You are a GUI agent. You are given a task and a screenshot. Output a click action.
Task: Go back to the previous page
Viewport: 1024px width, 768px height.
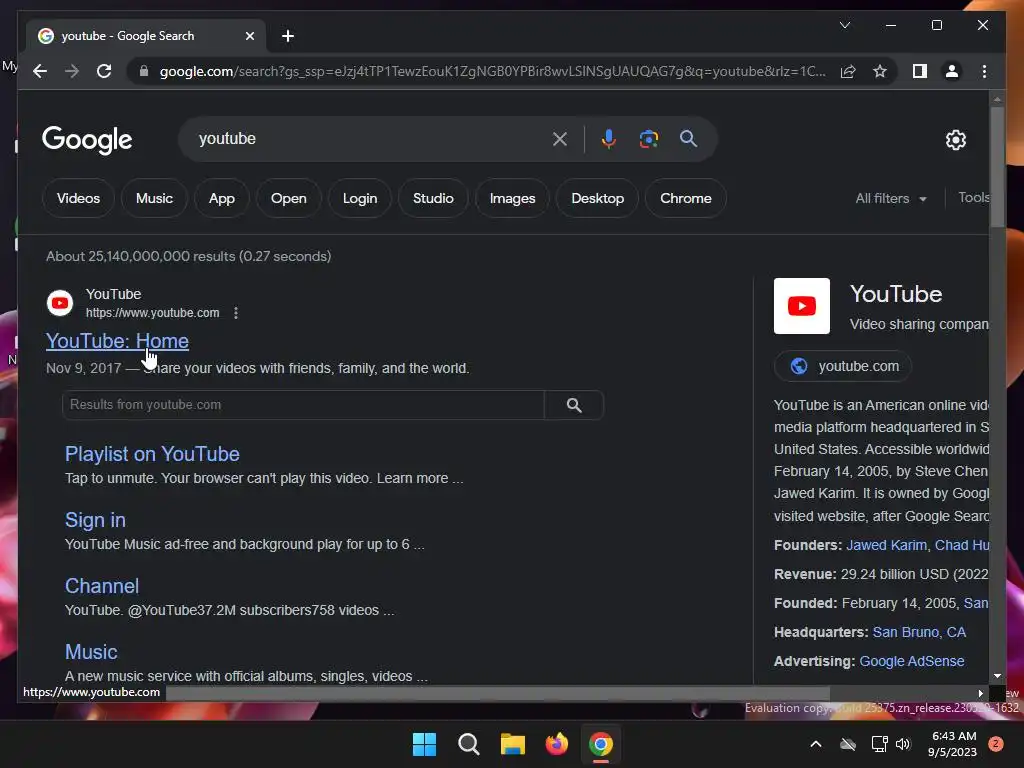[x=40, y=71]
